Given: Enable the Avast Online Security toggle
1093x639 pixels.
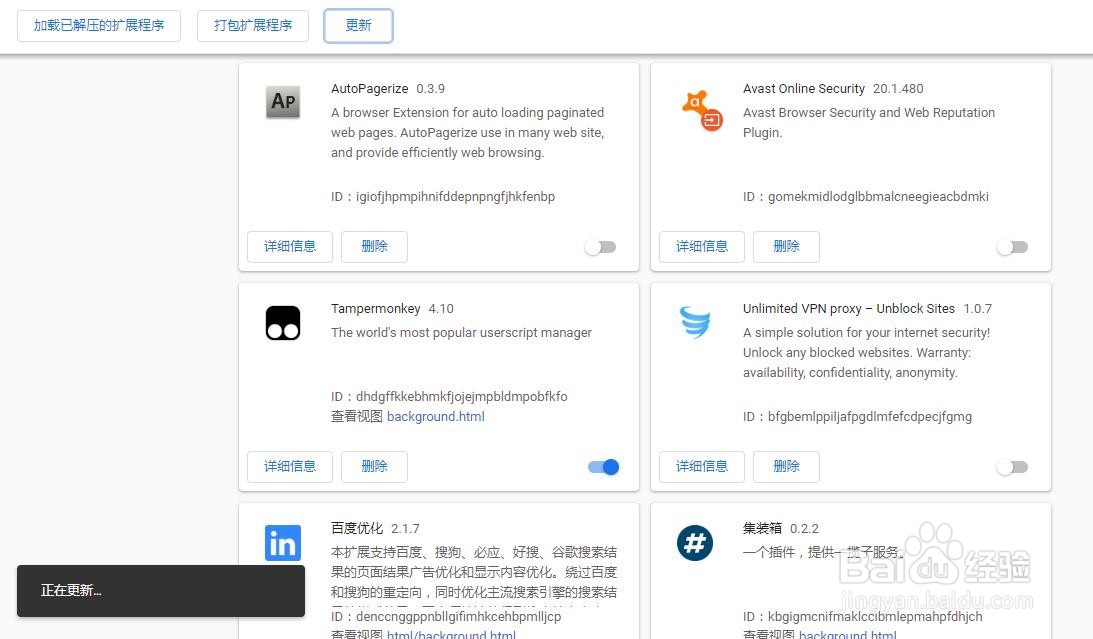Looking at the screenshot, I should point(1013,247).
